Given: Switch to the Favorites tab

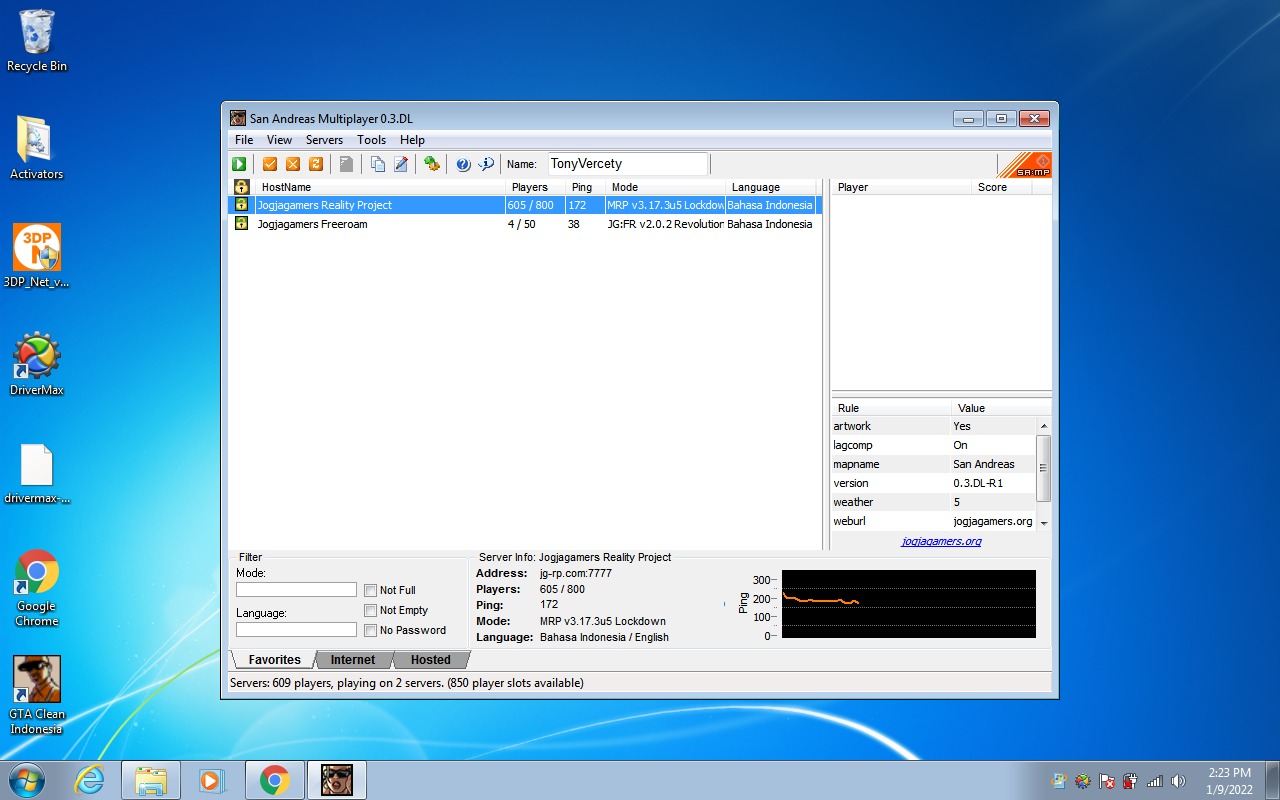Looking at the screenshot, I should [x=274, y=660].
